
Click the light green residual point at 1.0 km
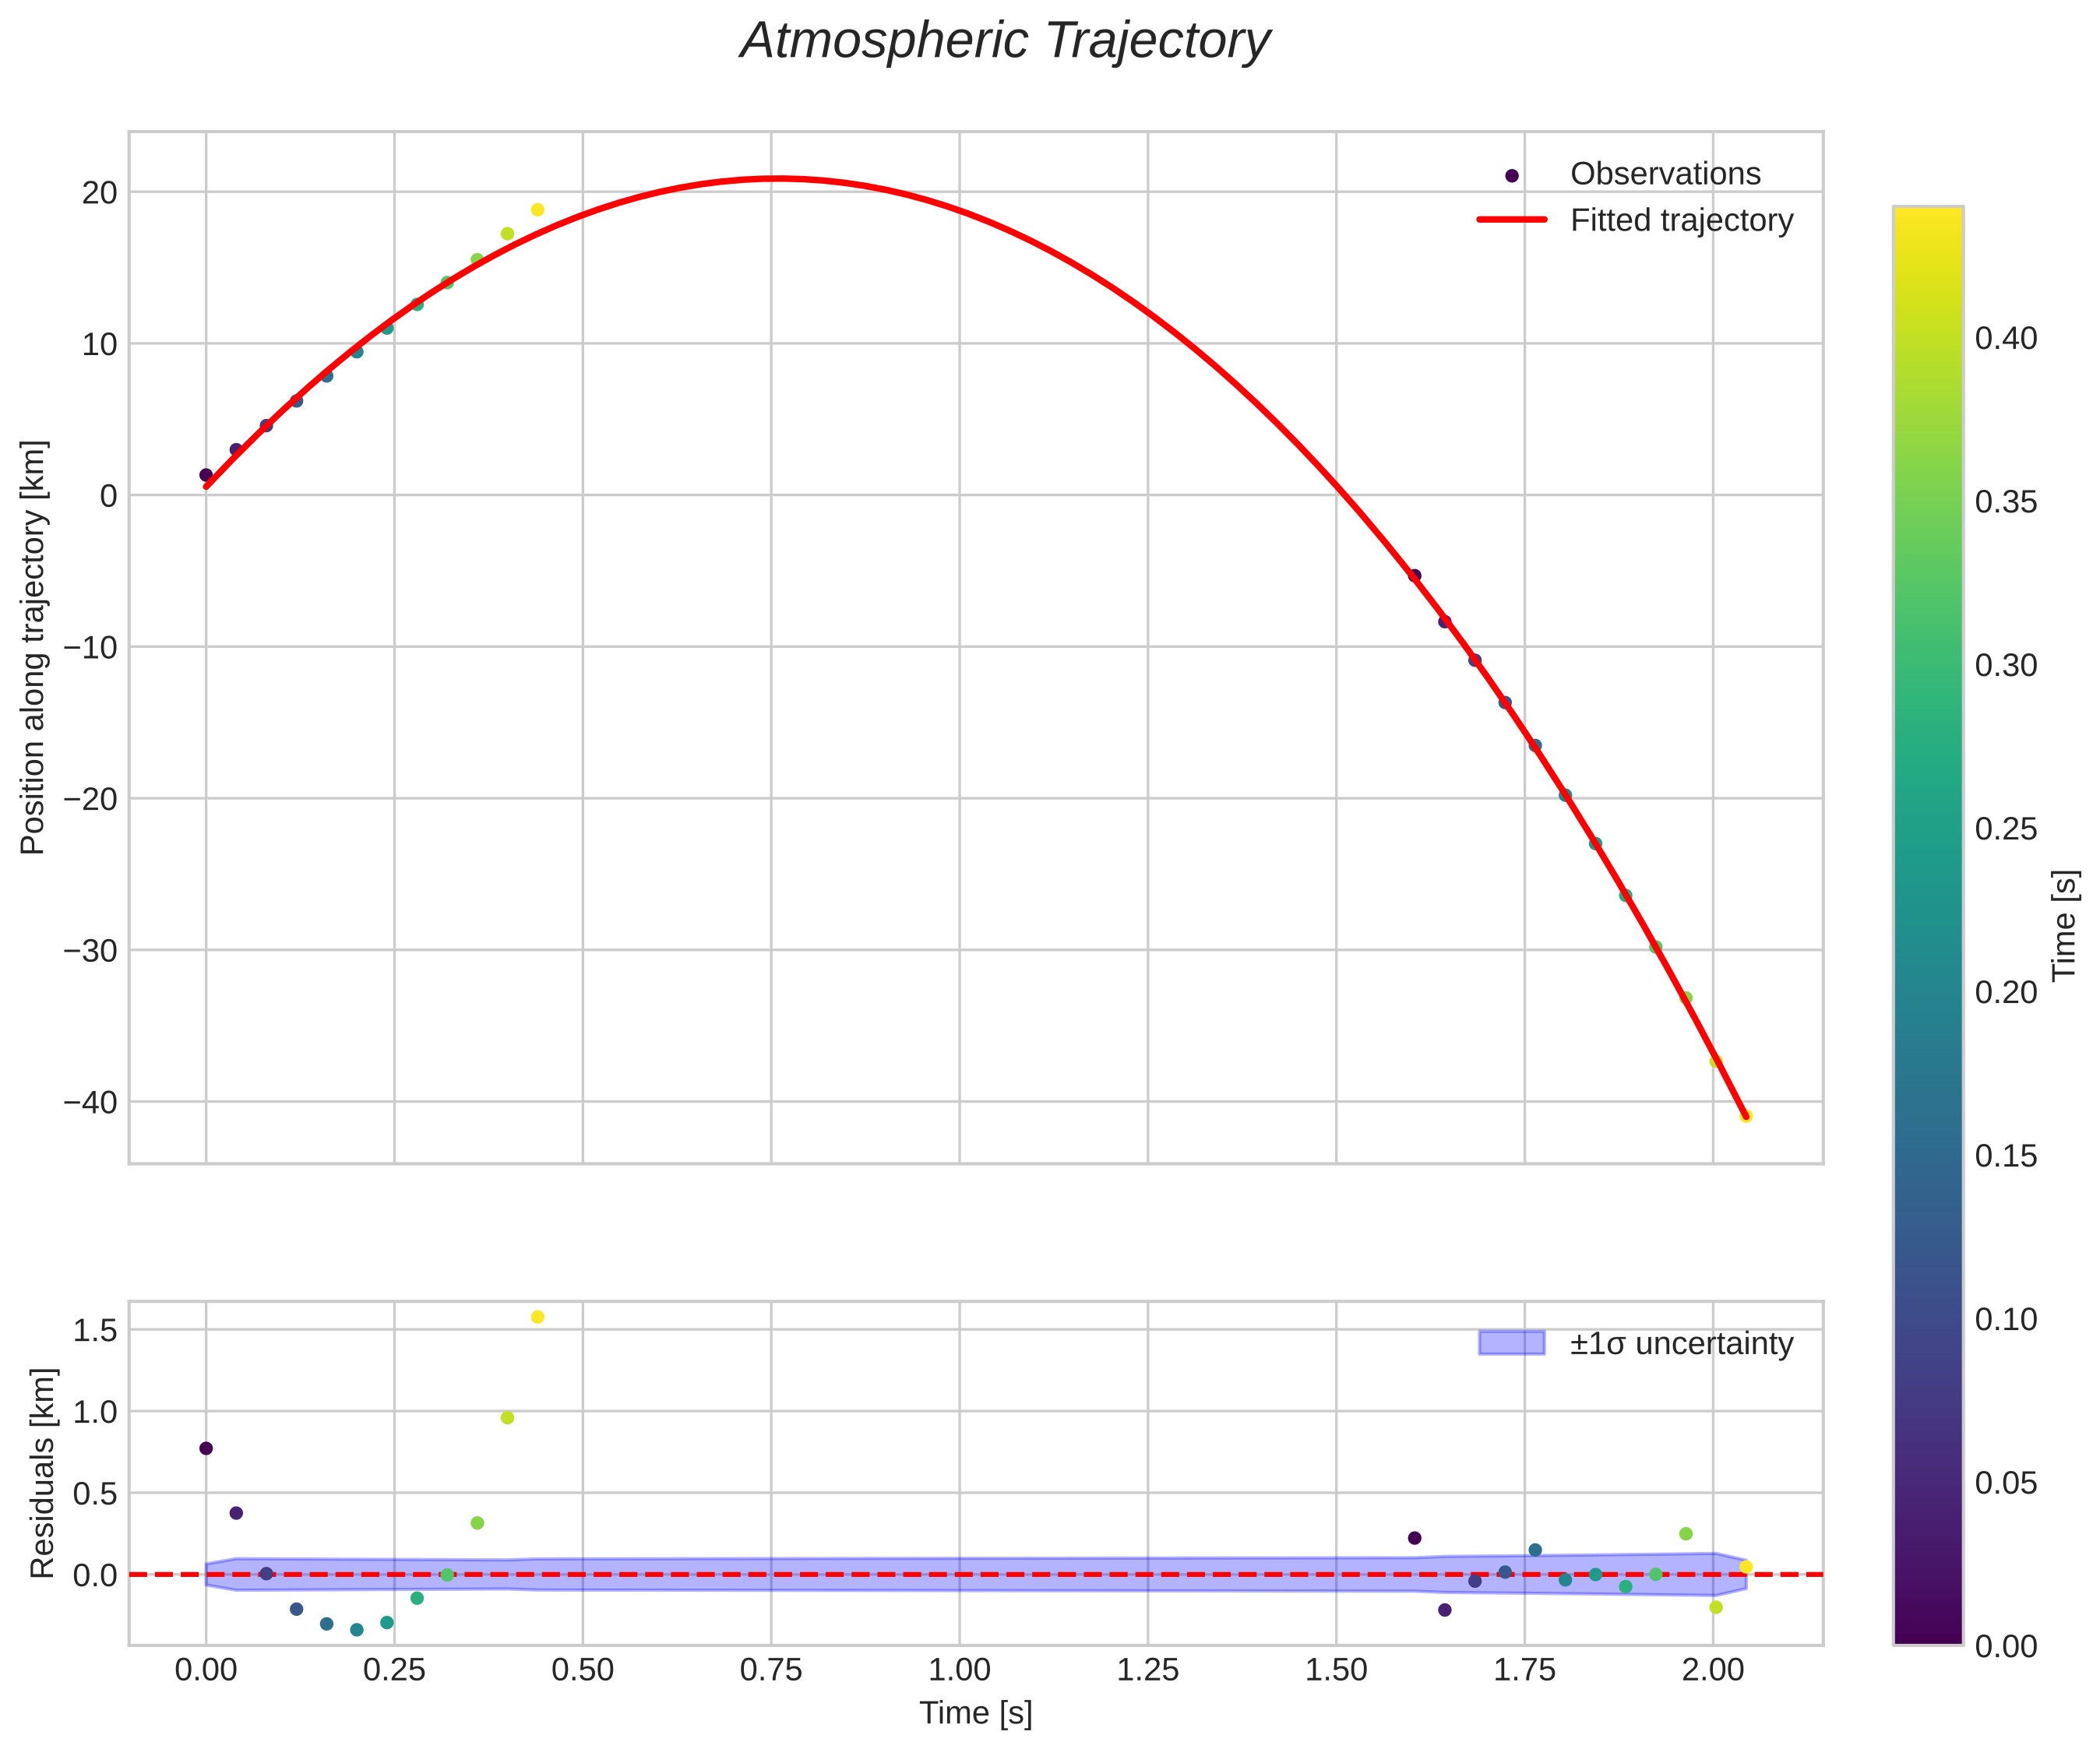pos(507,1418)
